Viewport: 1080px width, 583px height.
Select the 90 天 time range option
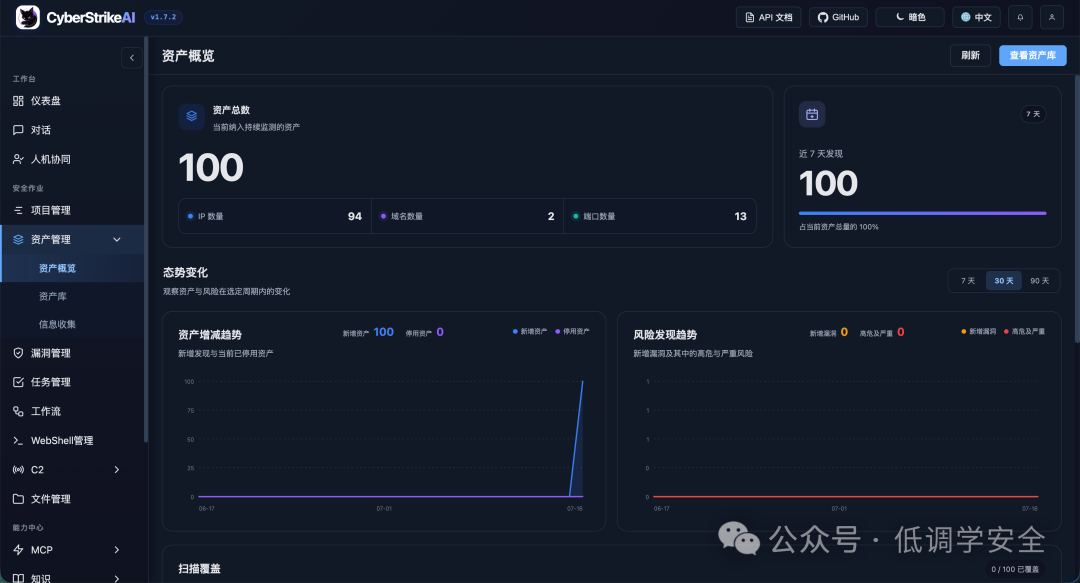coord(1039,281)
